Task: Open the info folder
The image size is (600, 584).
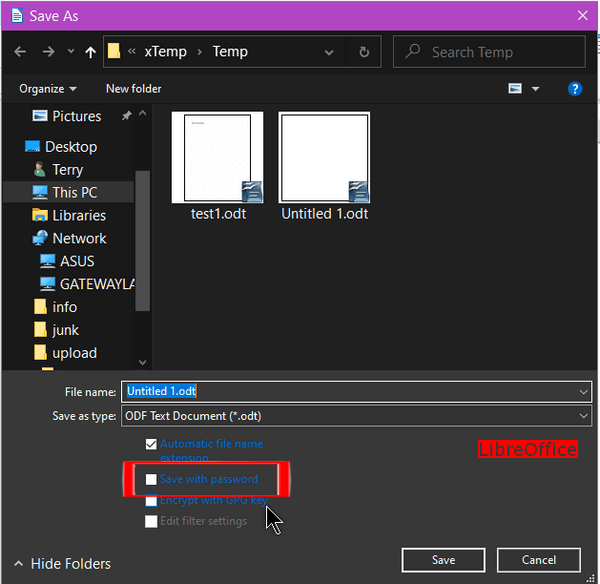Action: (x=65, y=307)
